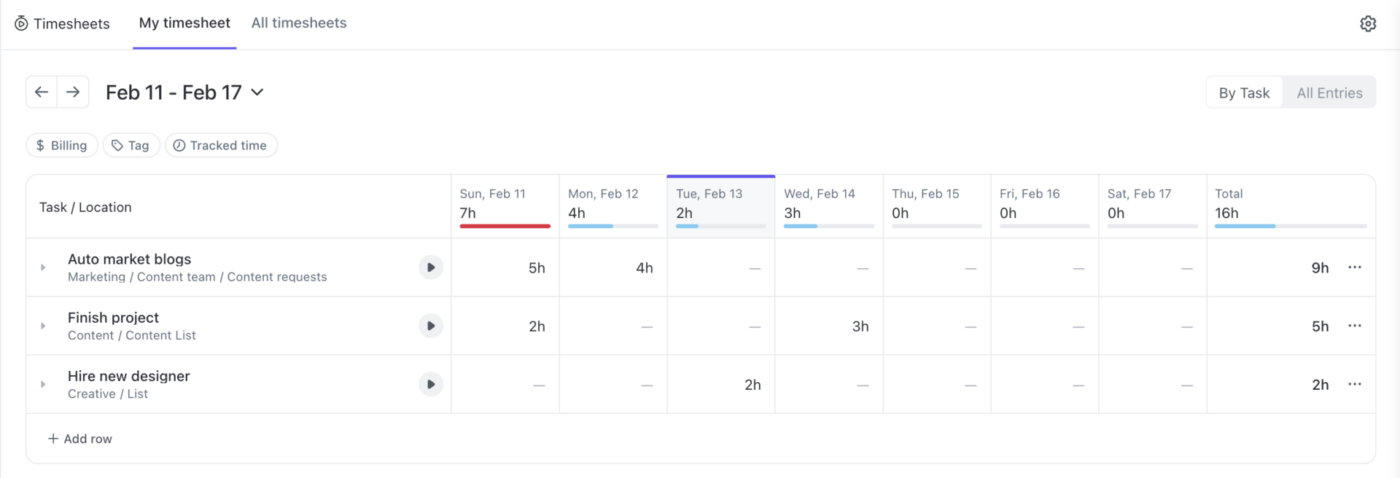
Task: Click Marketing / Content team / Content requests path
Action: tap(197, 277)
